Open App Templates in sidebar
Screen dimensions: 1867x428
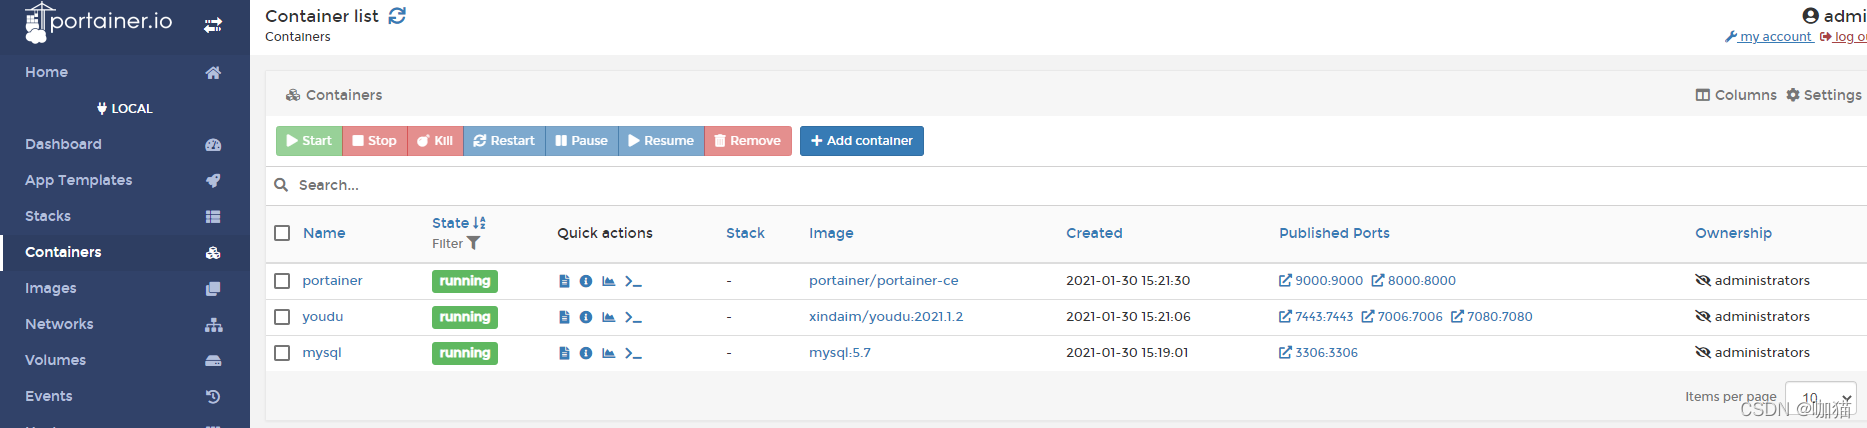(125, 180)
